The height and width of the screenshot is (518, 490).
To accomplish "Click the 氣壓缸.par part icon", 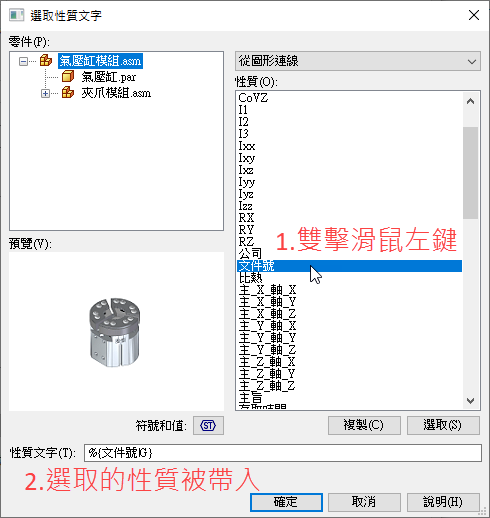I will click(68, 77).
